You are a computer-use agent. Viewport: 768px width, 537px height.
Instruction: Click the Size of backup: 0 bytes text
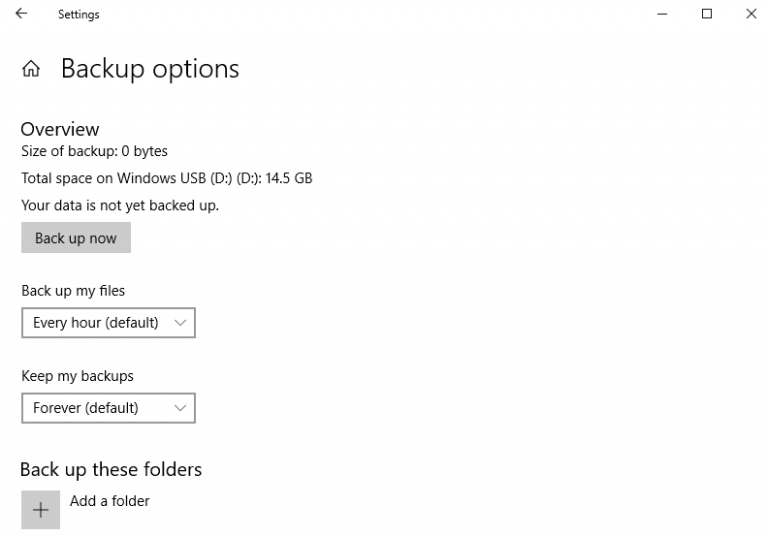coord(94,152)
